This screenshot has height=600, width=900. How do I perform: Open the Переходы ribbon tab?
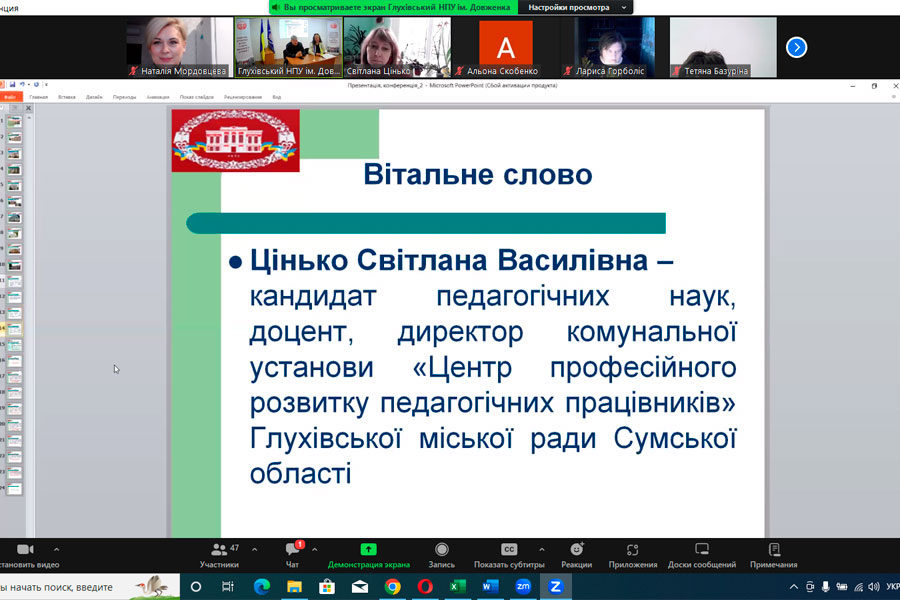pyautogui.click(x=125, y=97)
